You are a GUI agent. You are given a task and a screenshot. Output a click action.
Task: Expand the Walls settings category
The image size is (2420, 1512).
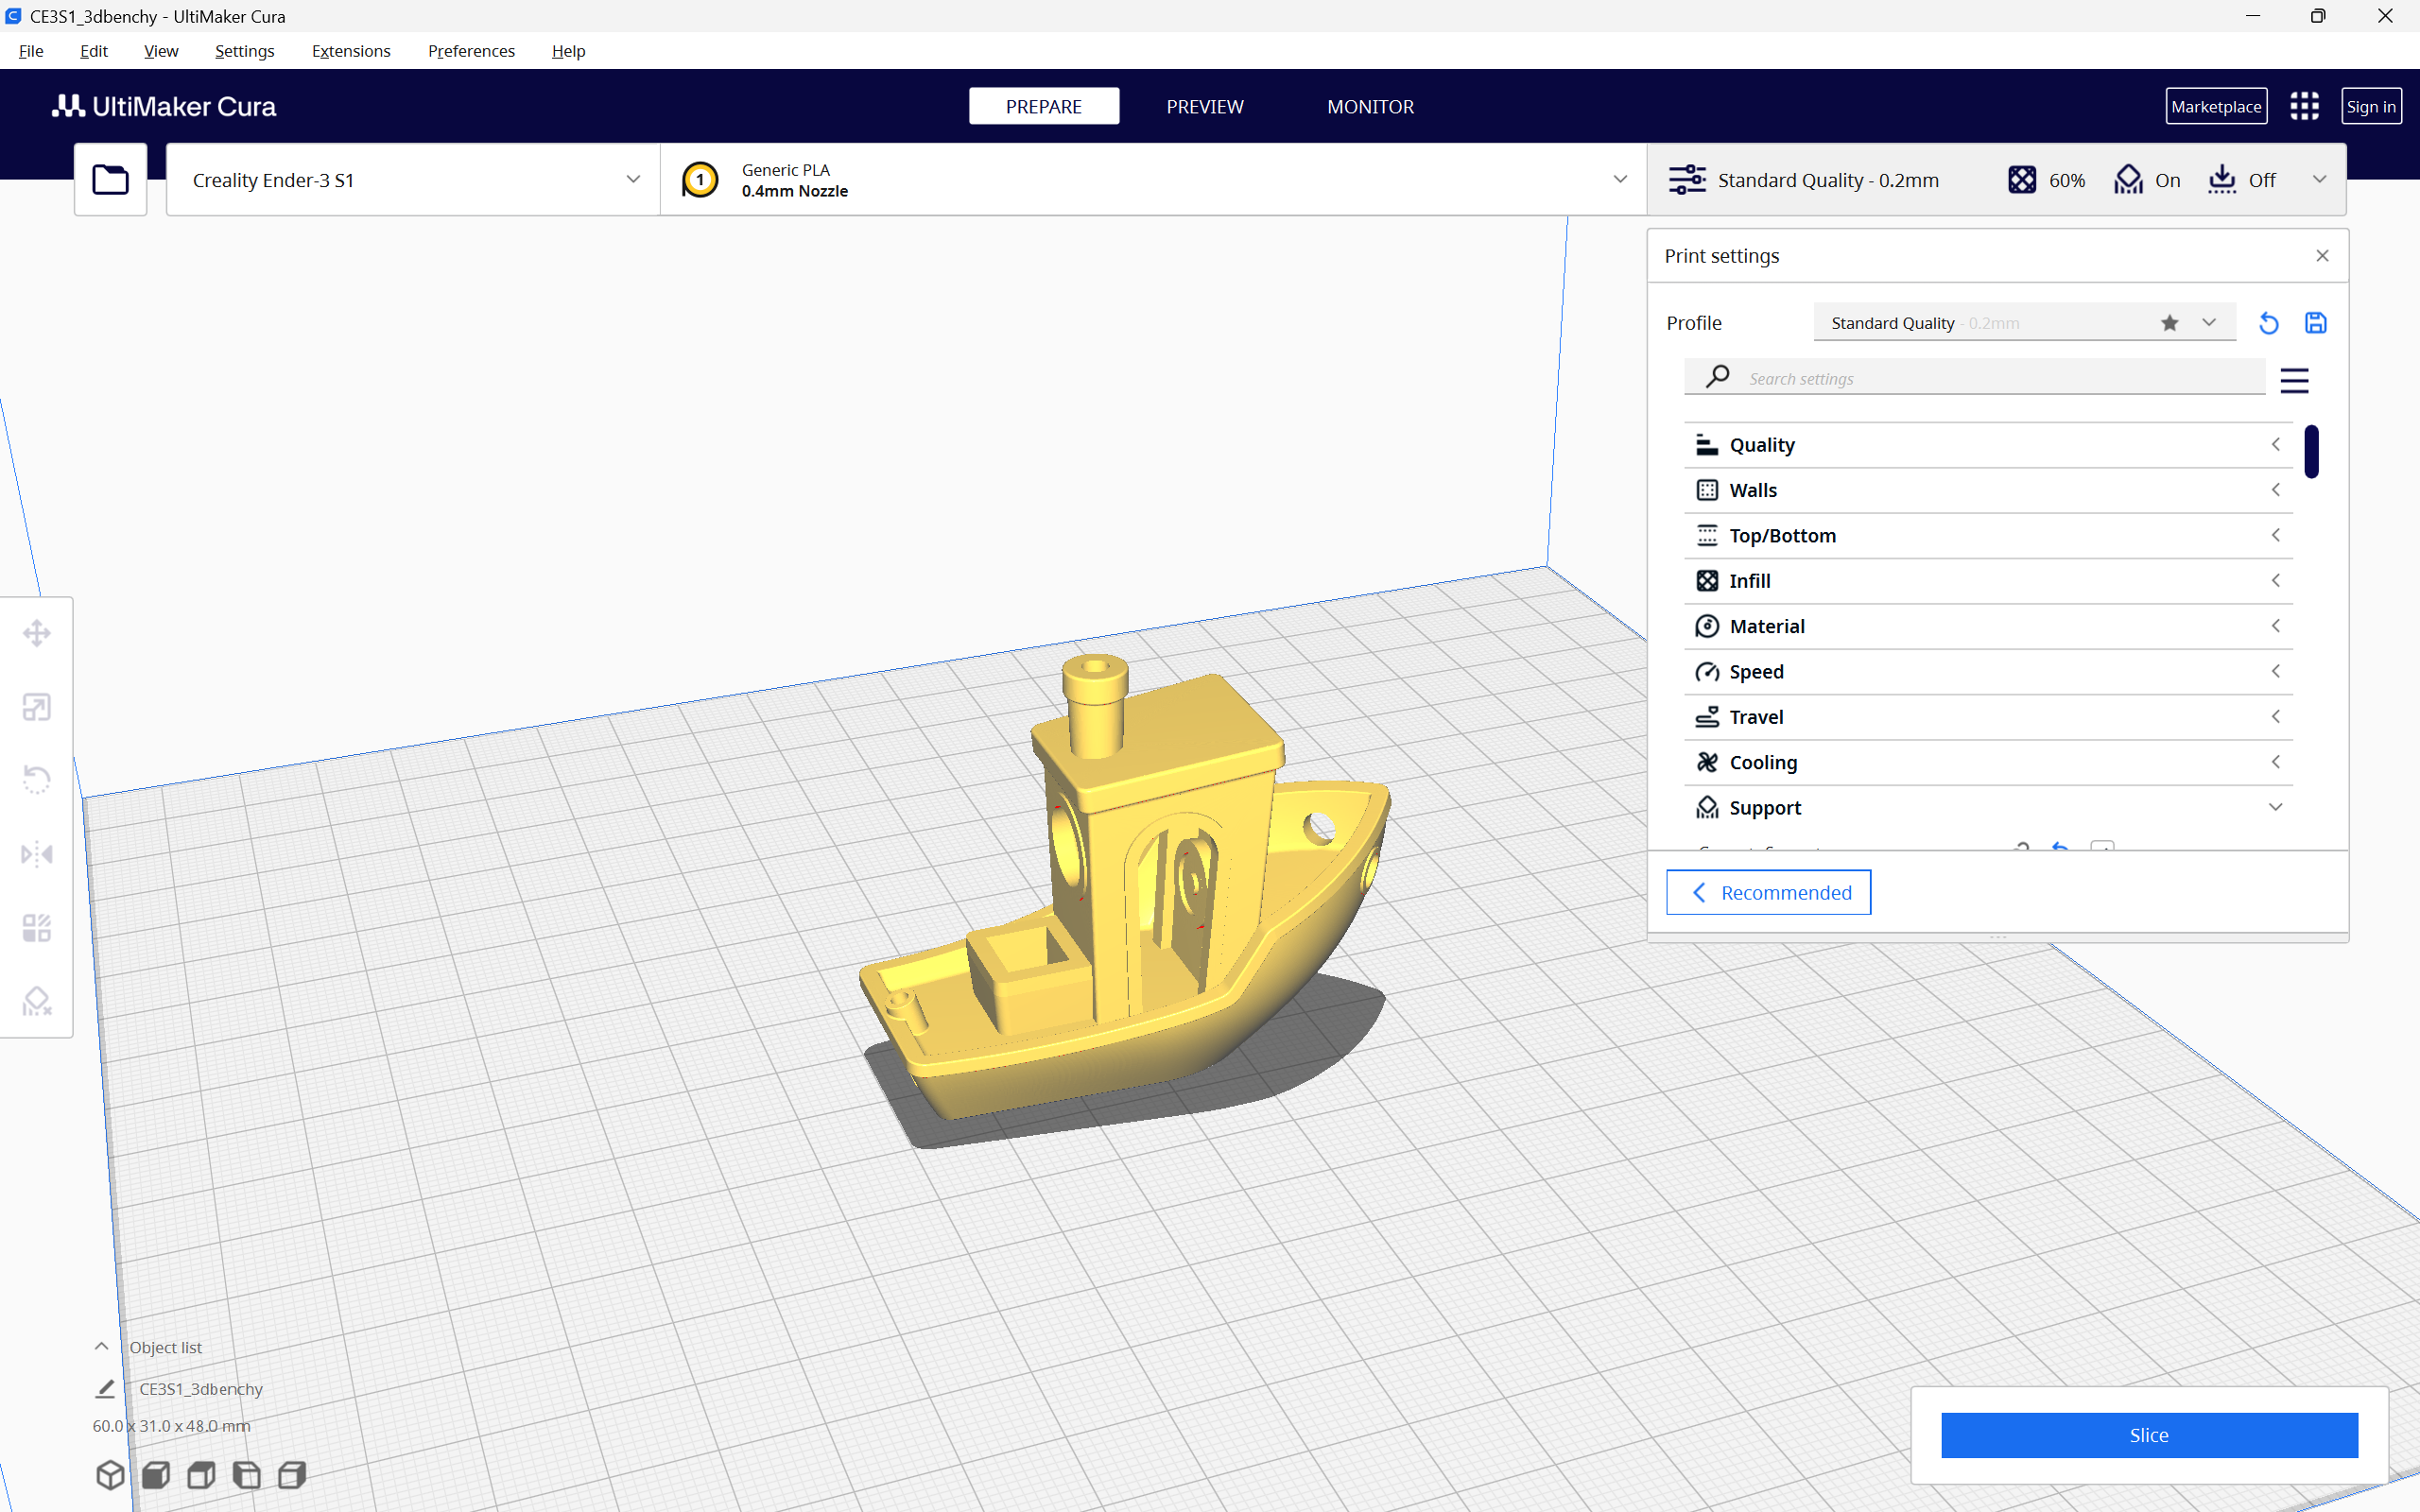pos(1988,490)
